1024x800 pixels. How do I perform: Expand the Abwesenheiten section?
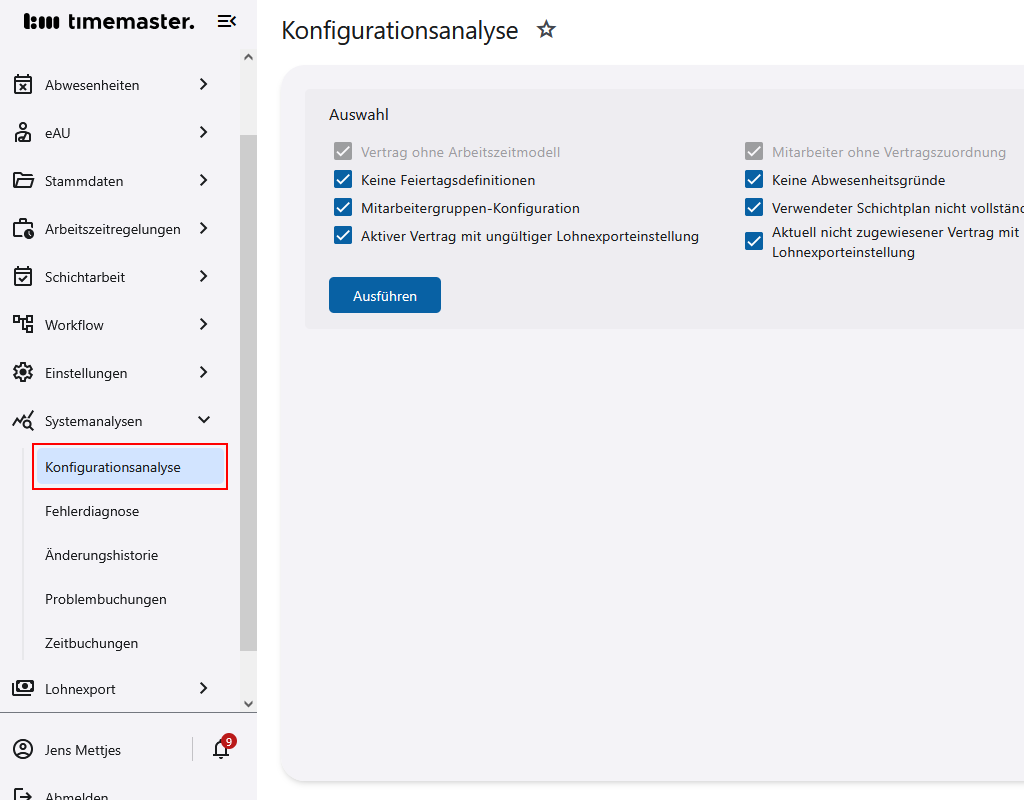(x=203, y=84)
